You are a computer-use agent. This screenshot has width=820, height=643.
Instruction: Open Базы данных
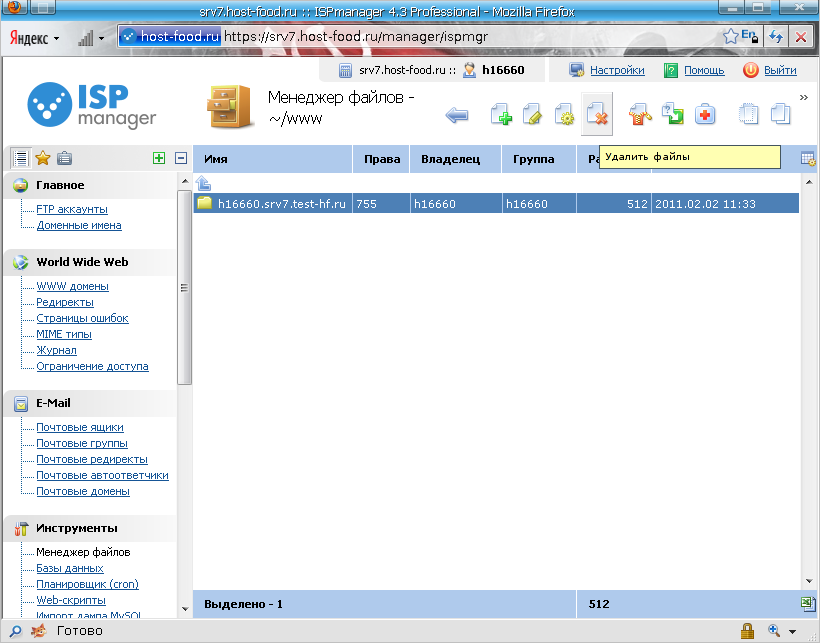tap(70, 568)
